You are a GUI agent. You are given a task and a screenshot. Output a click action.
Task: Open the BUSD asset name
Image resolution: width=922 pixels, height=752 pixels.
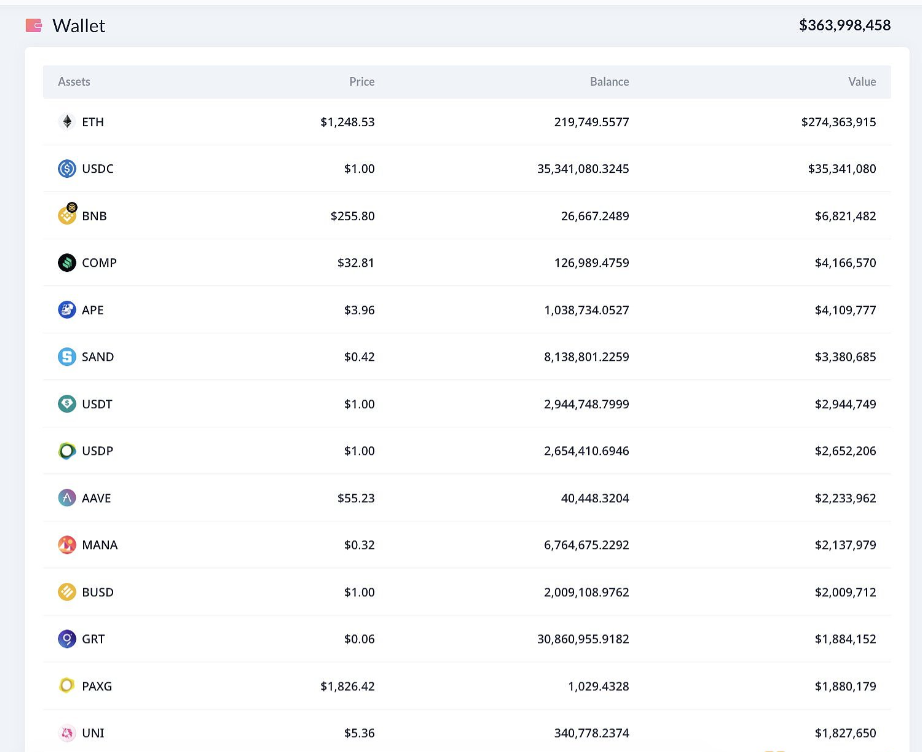click(98, 592)
